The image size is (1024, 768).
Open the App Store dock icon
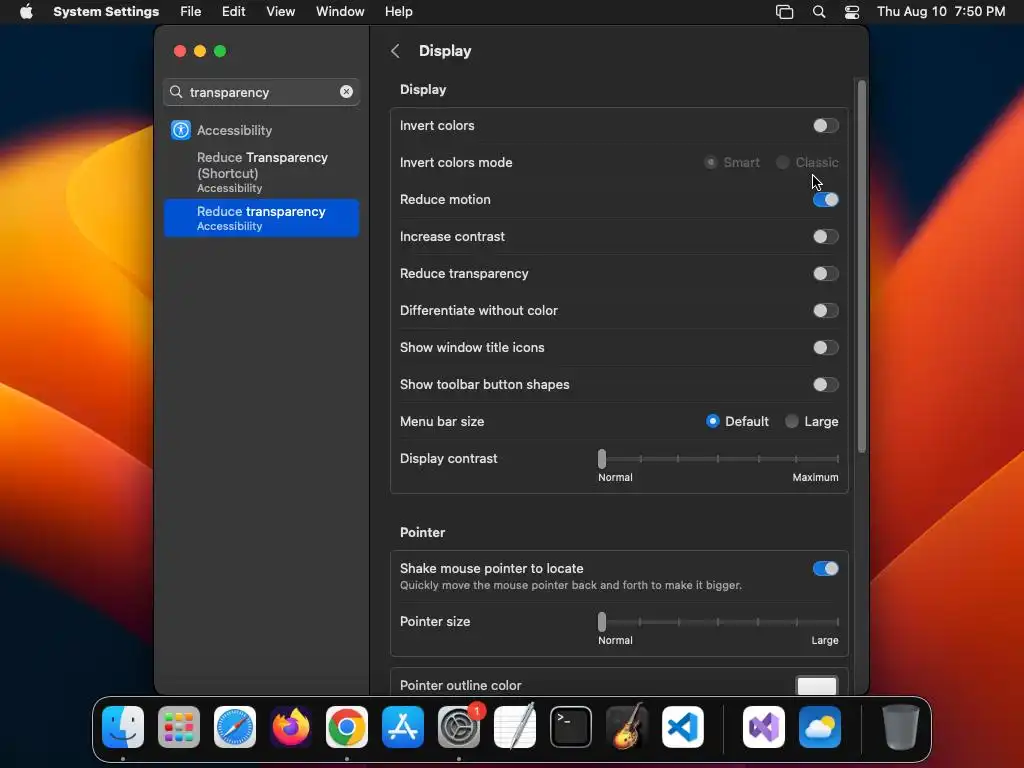tap(403, 727)
